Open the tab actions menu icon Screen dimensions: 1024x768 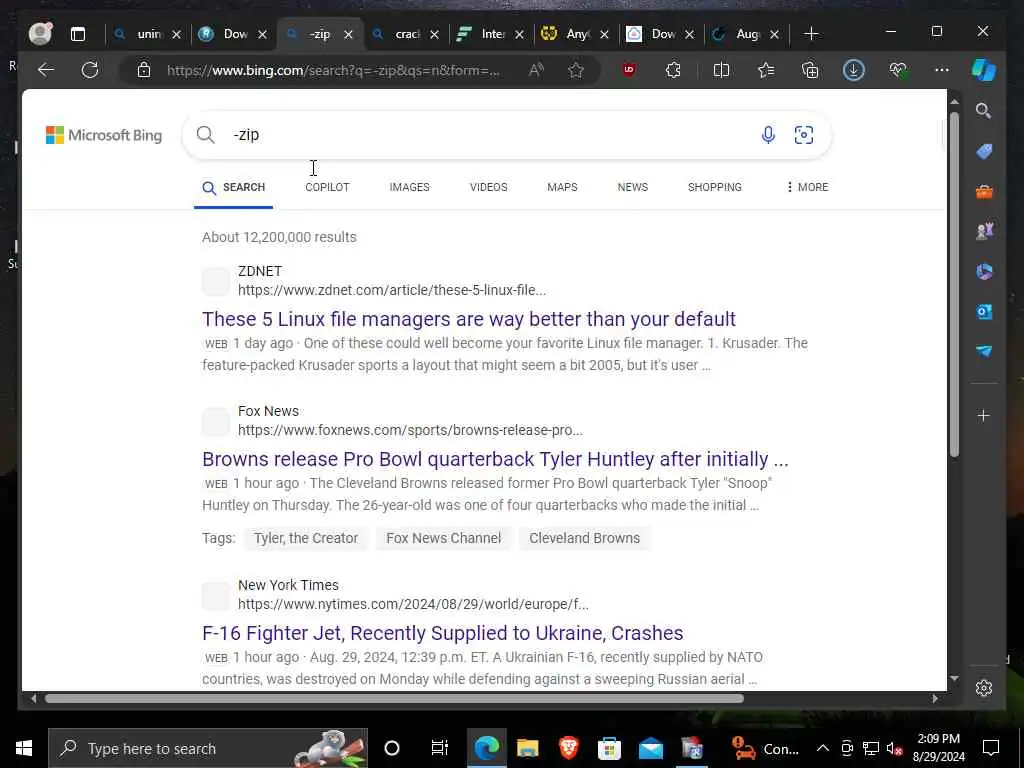(x=78, y=34)
